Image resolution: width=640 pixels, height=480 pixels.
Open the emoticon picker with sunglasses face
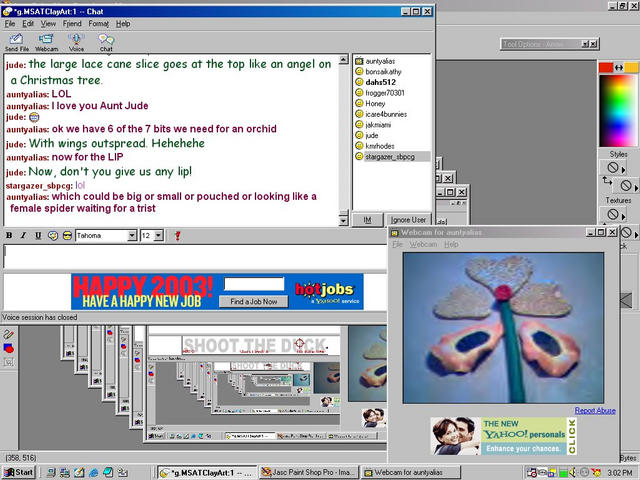[67, 236]
